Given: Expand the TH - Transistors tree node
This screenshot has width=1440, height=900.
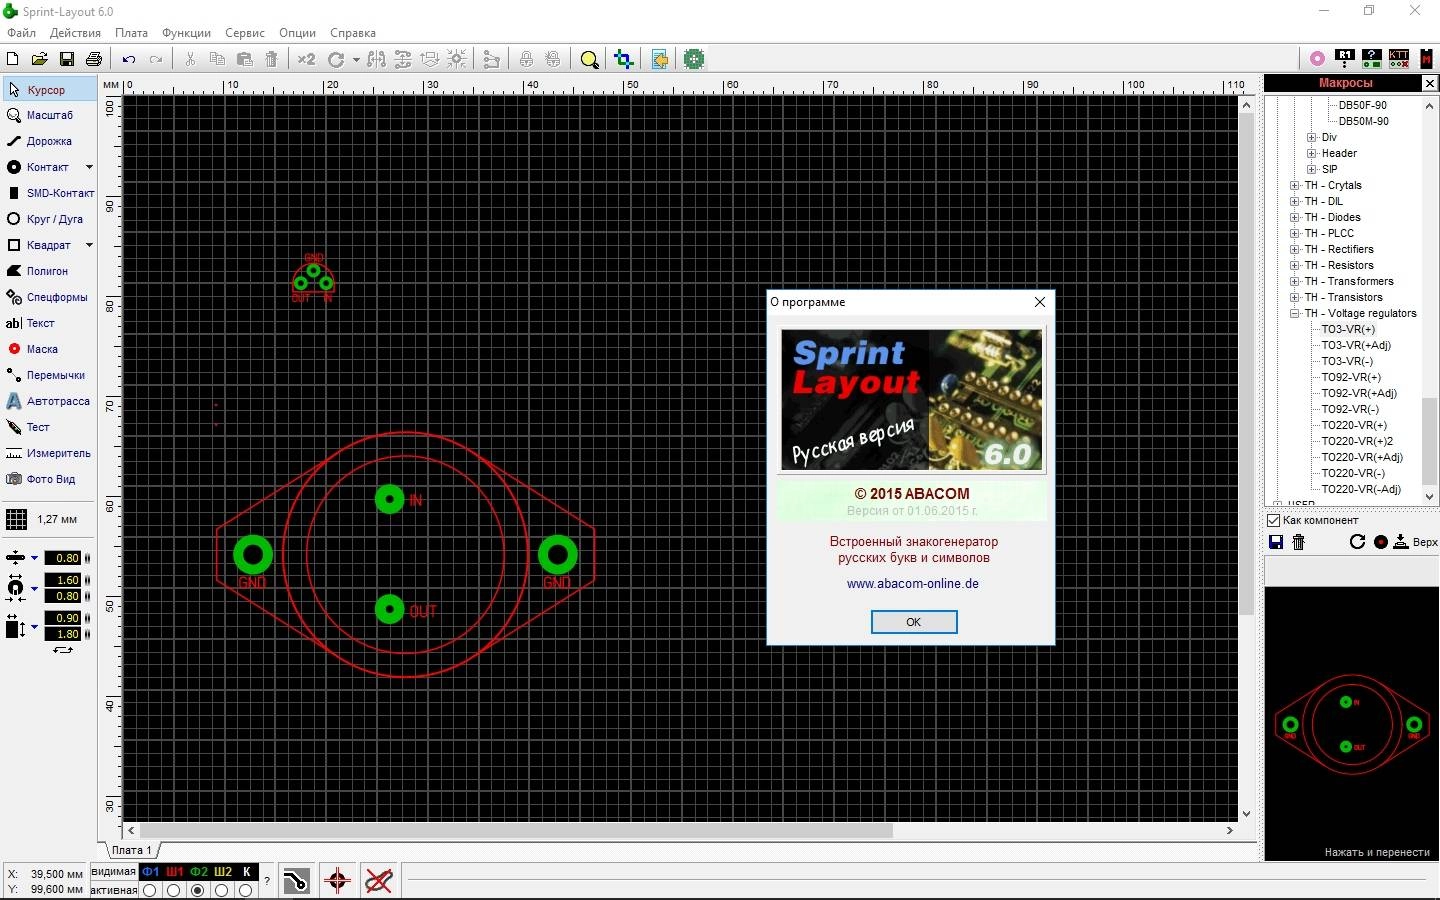Looking at the screenshot, I should point(1294,297).
